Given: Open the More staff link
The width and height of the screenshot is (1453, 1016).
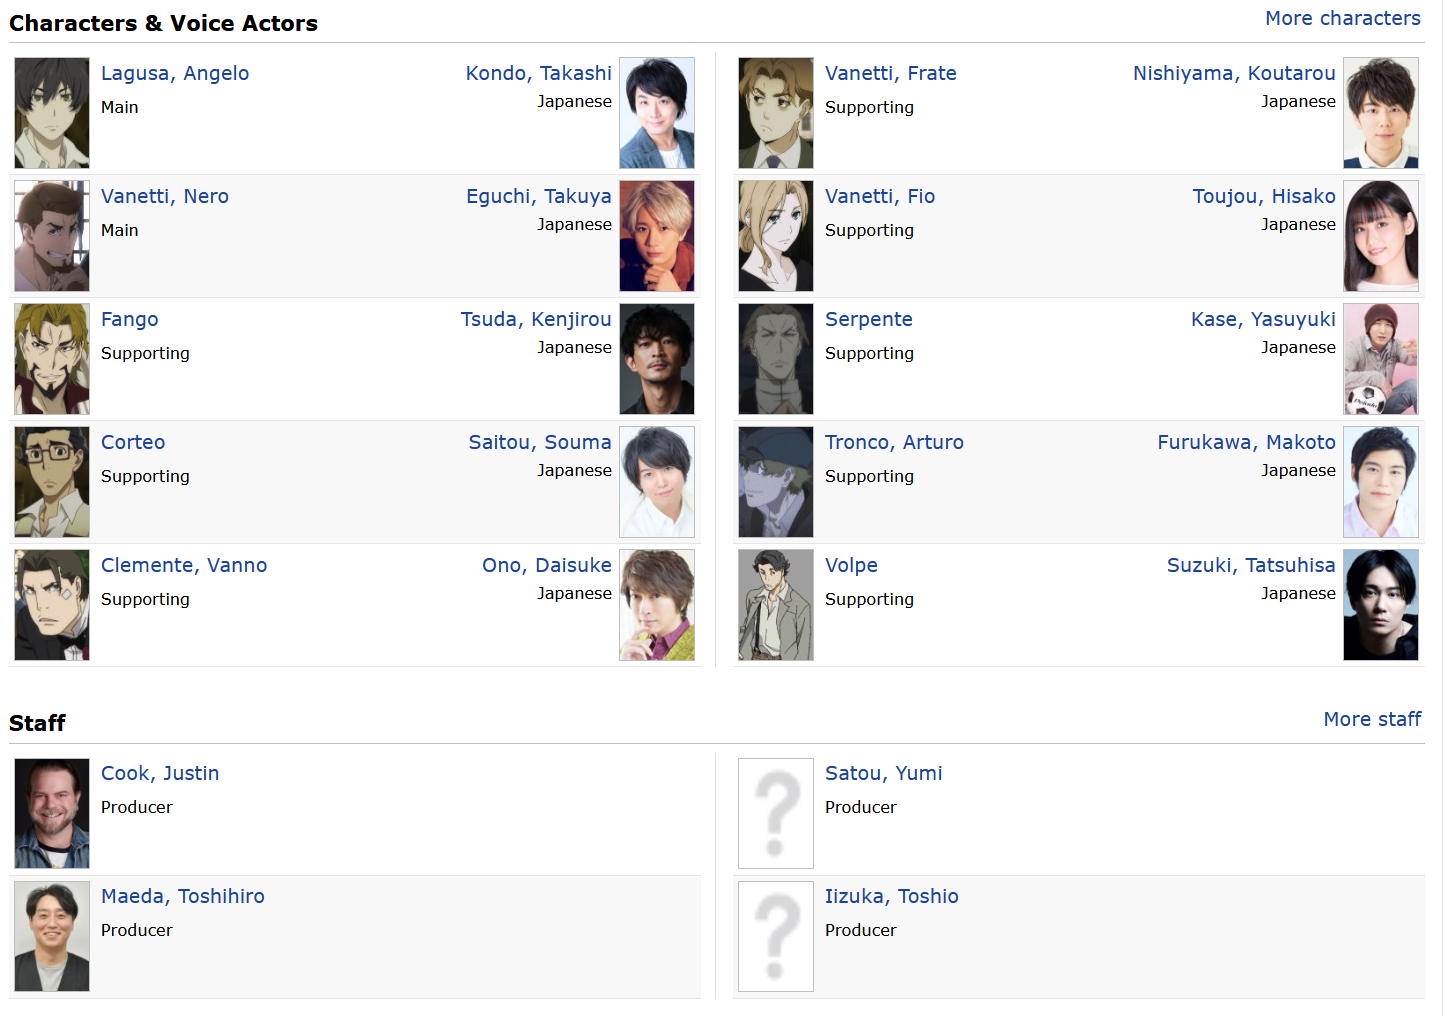Looking at the screenshot, I should point(1371,719).
